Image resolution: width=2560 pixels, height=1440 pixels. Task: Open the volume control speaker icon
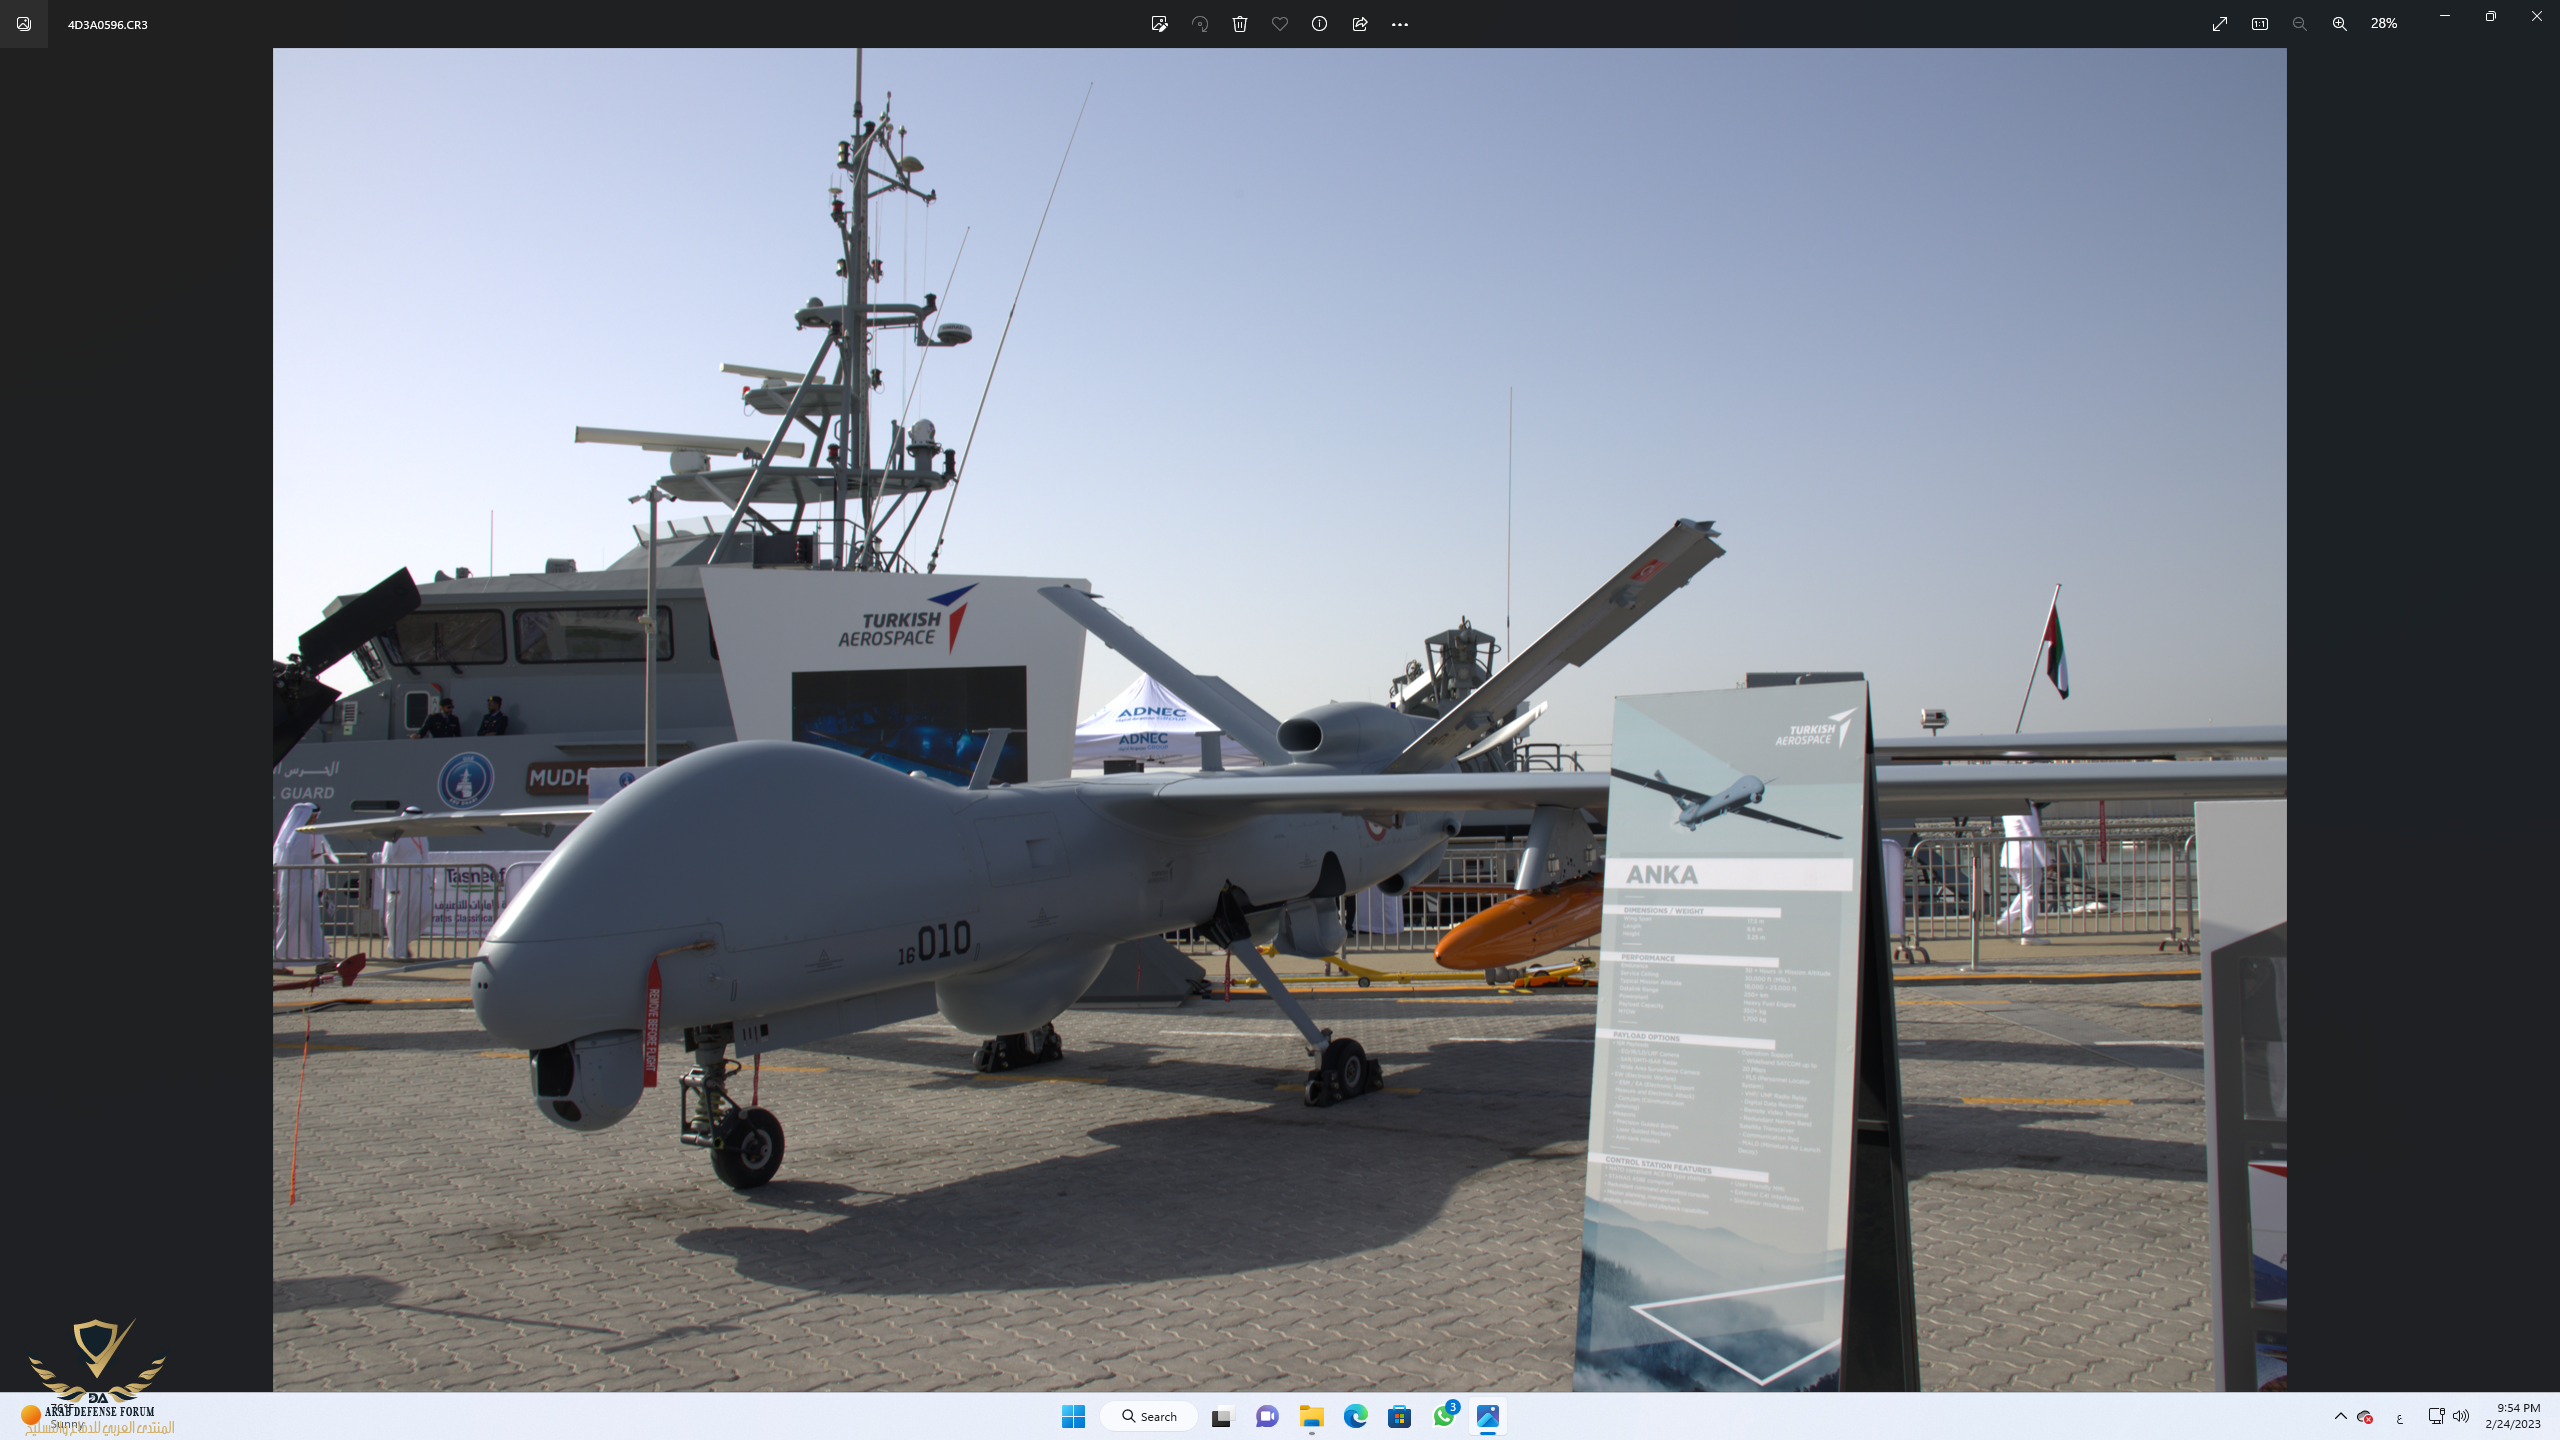pyautogui.click(x=2461, y=1416)
